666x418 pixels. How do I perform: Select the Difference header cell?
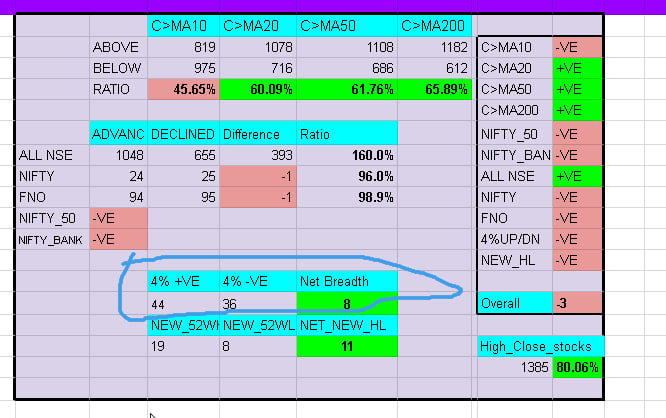(x=258, y=134)
